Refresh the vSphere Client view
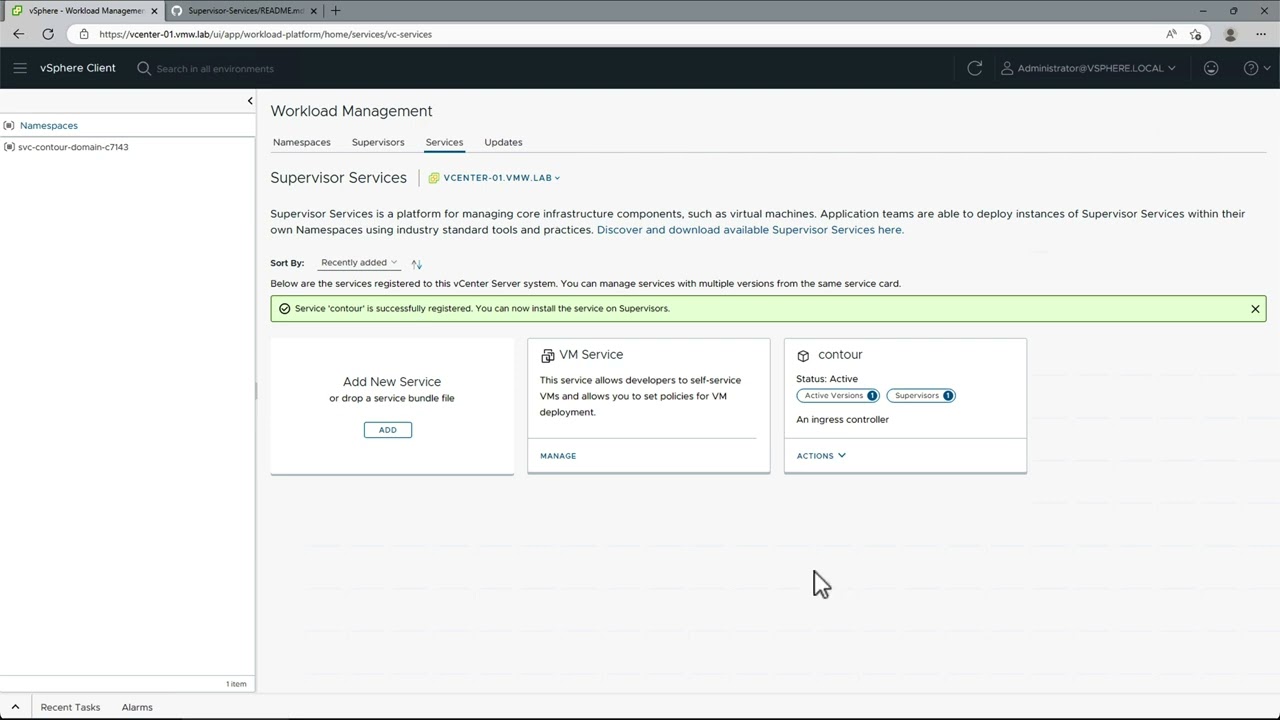1280x720 pixels. point(975,68)
